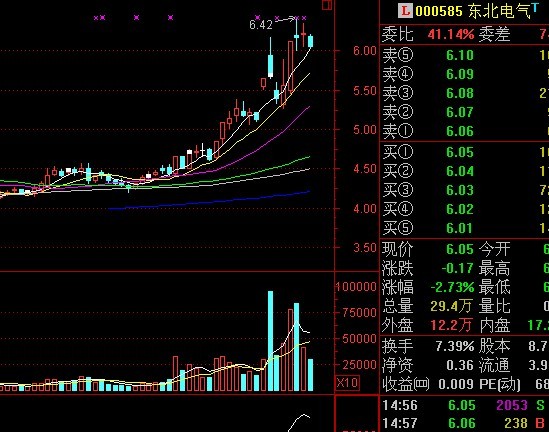This screenshot has width=549, height=432.
Task: Click the tallest cyan volume bar
Action: coord(270,341)
